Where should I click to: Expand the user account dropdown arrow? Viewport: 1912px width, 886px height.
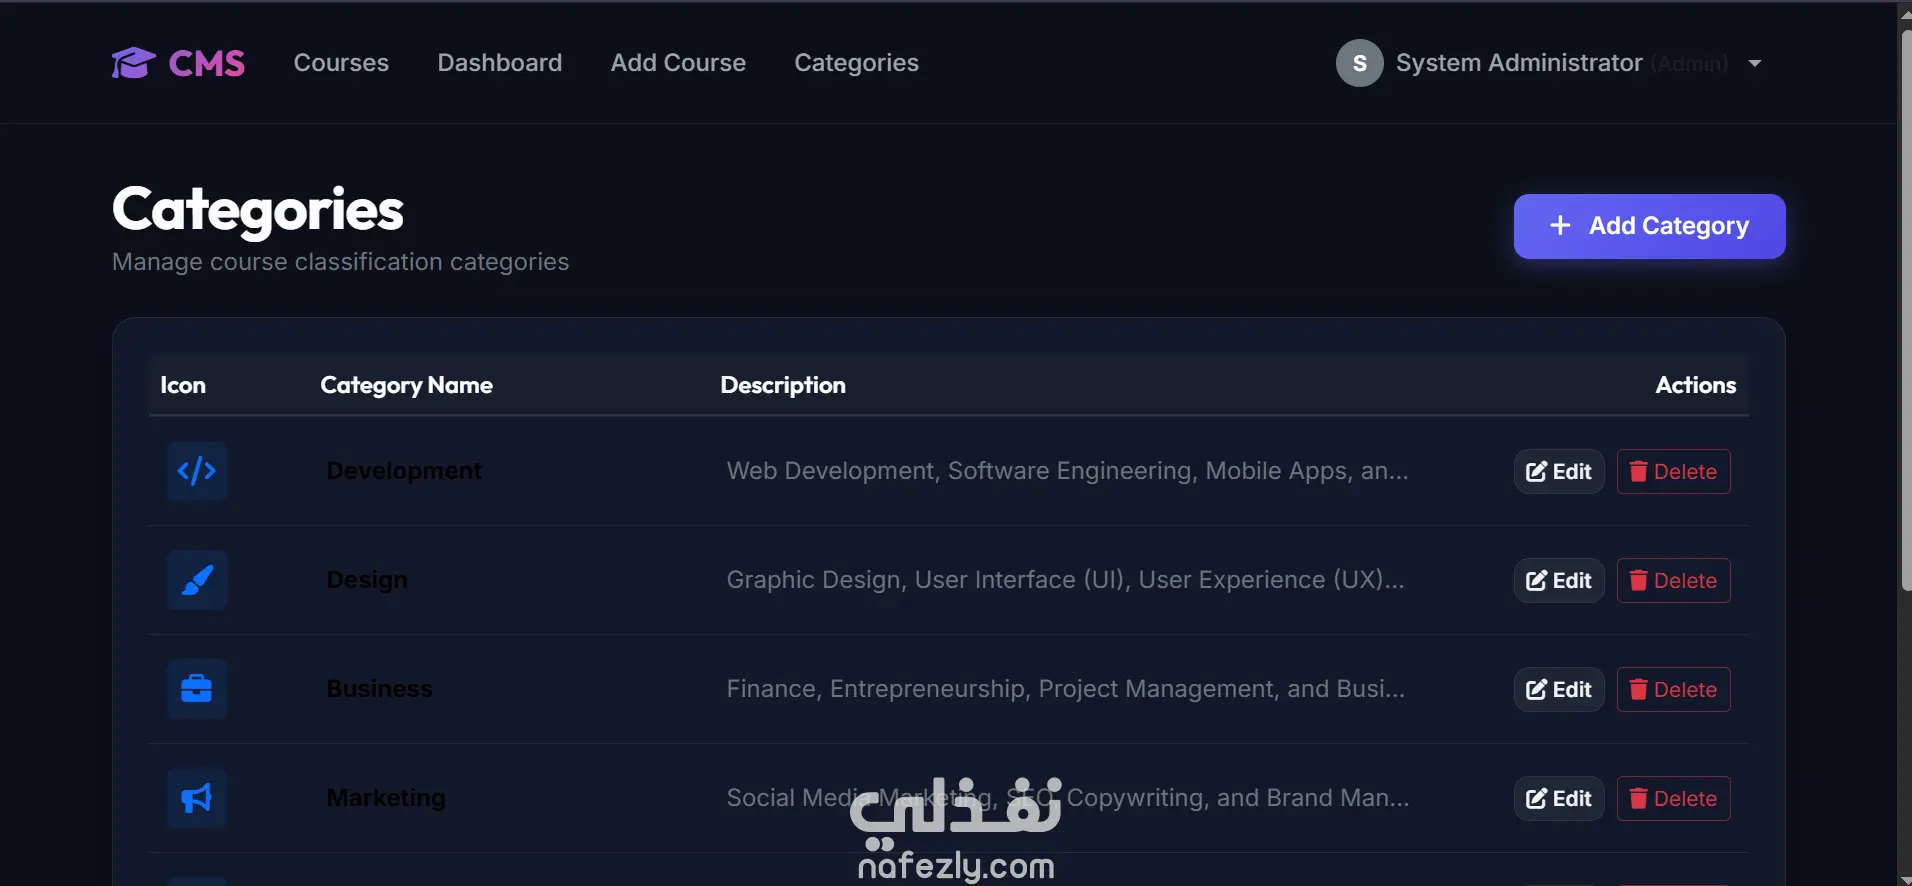[x=1755, y=63]
